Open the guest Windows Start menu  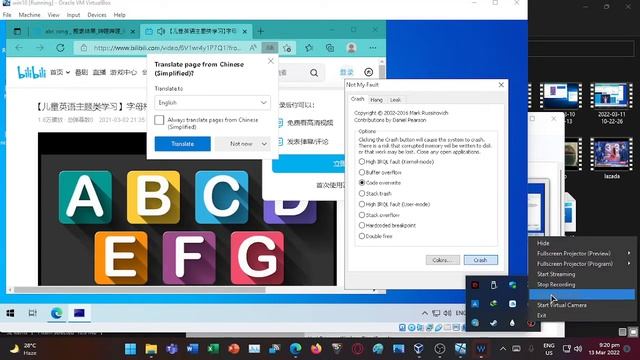10,313
